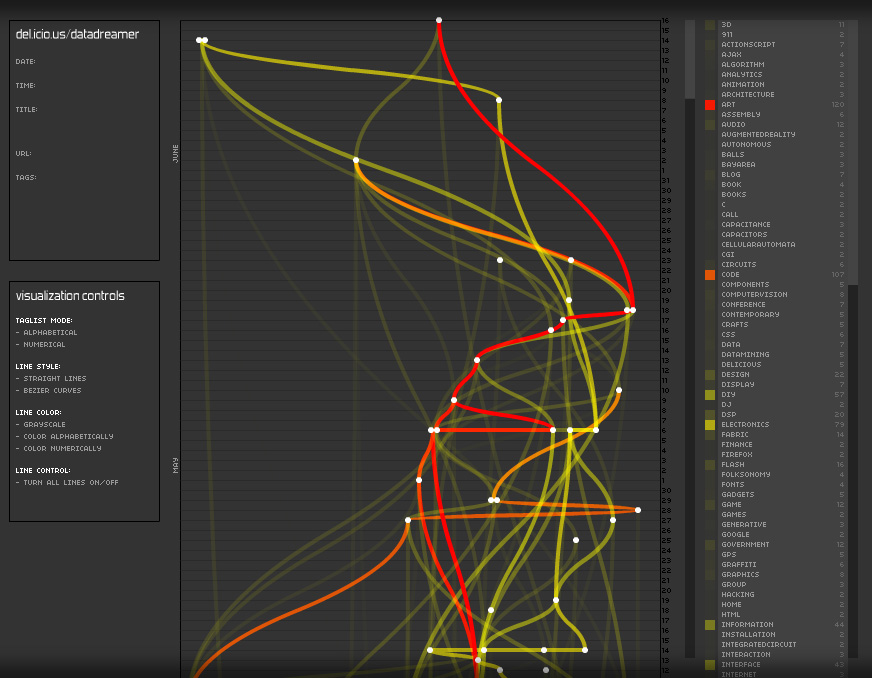Click the topmost bookmark node on red line

(x=439, y=20)
